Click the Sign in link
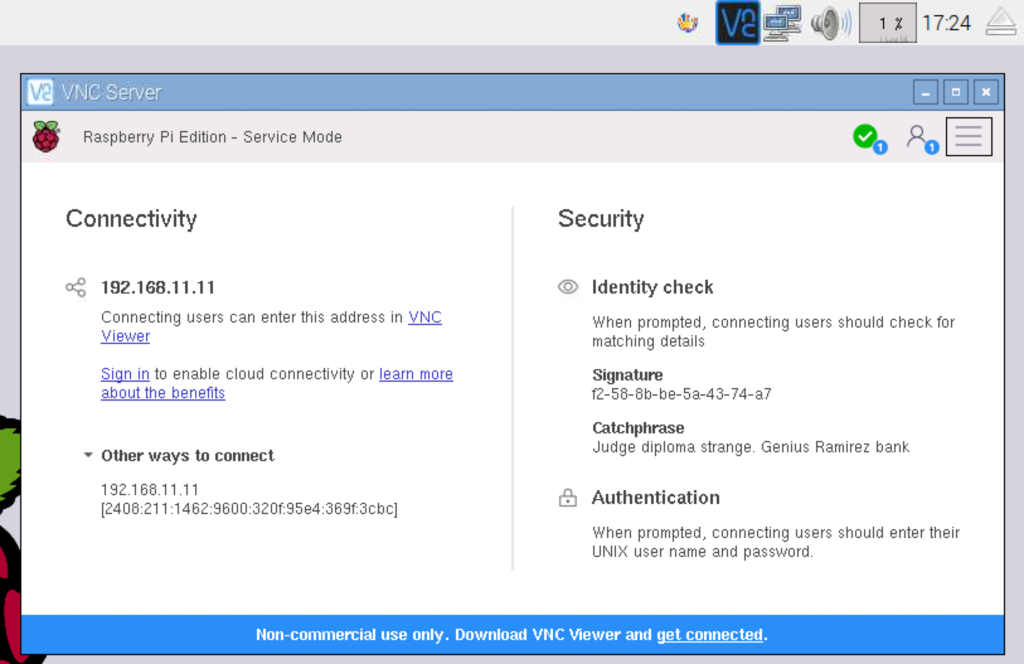 tap(125, 374)
